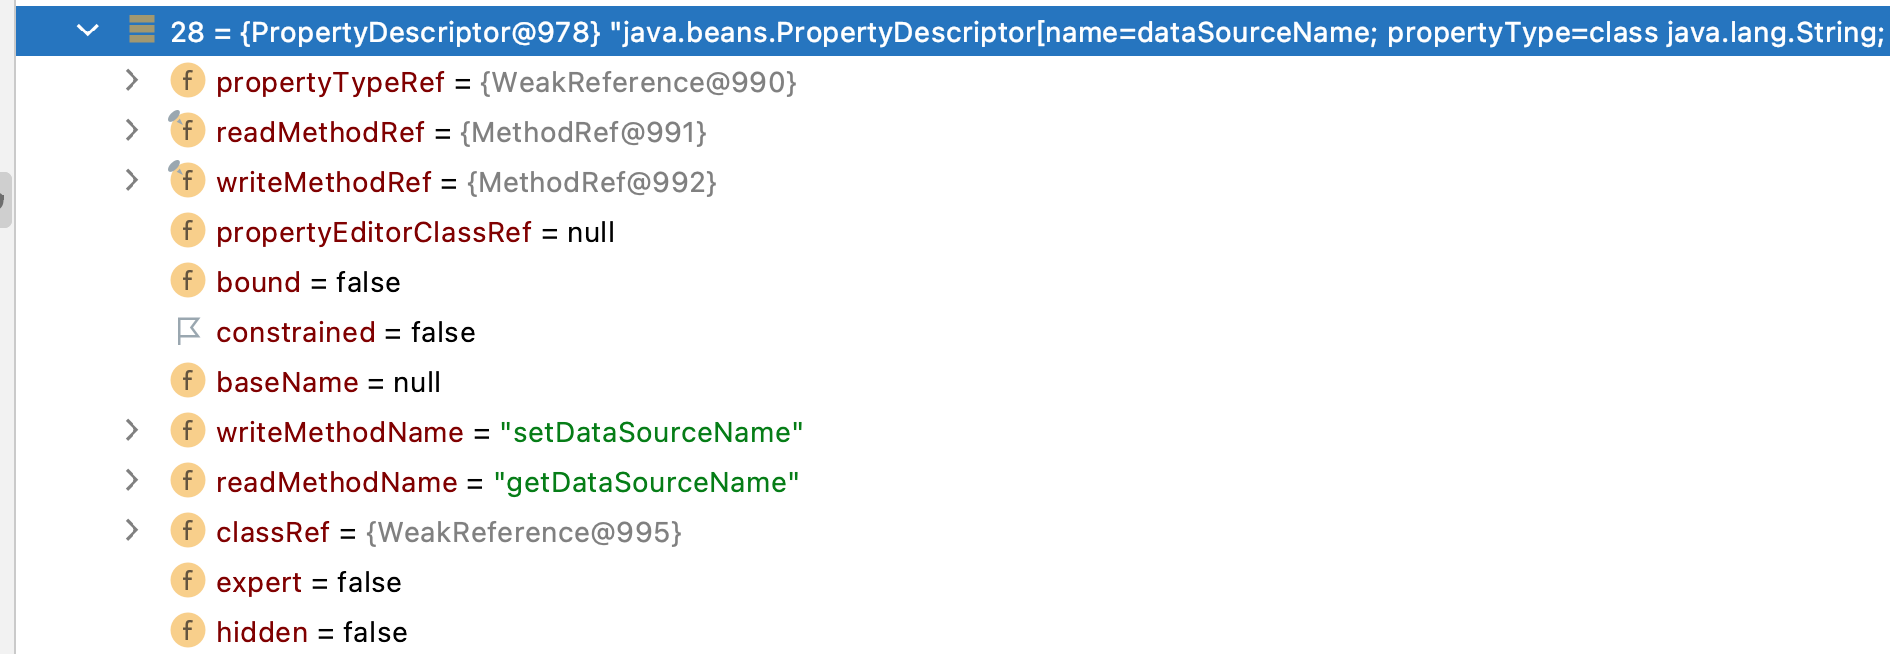Screen dimensions: 1890x654
Task: Expand the readMethodRef node
Action: [131, 130]
